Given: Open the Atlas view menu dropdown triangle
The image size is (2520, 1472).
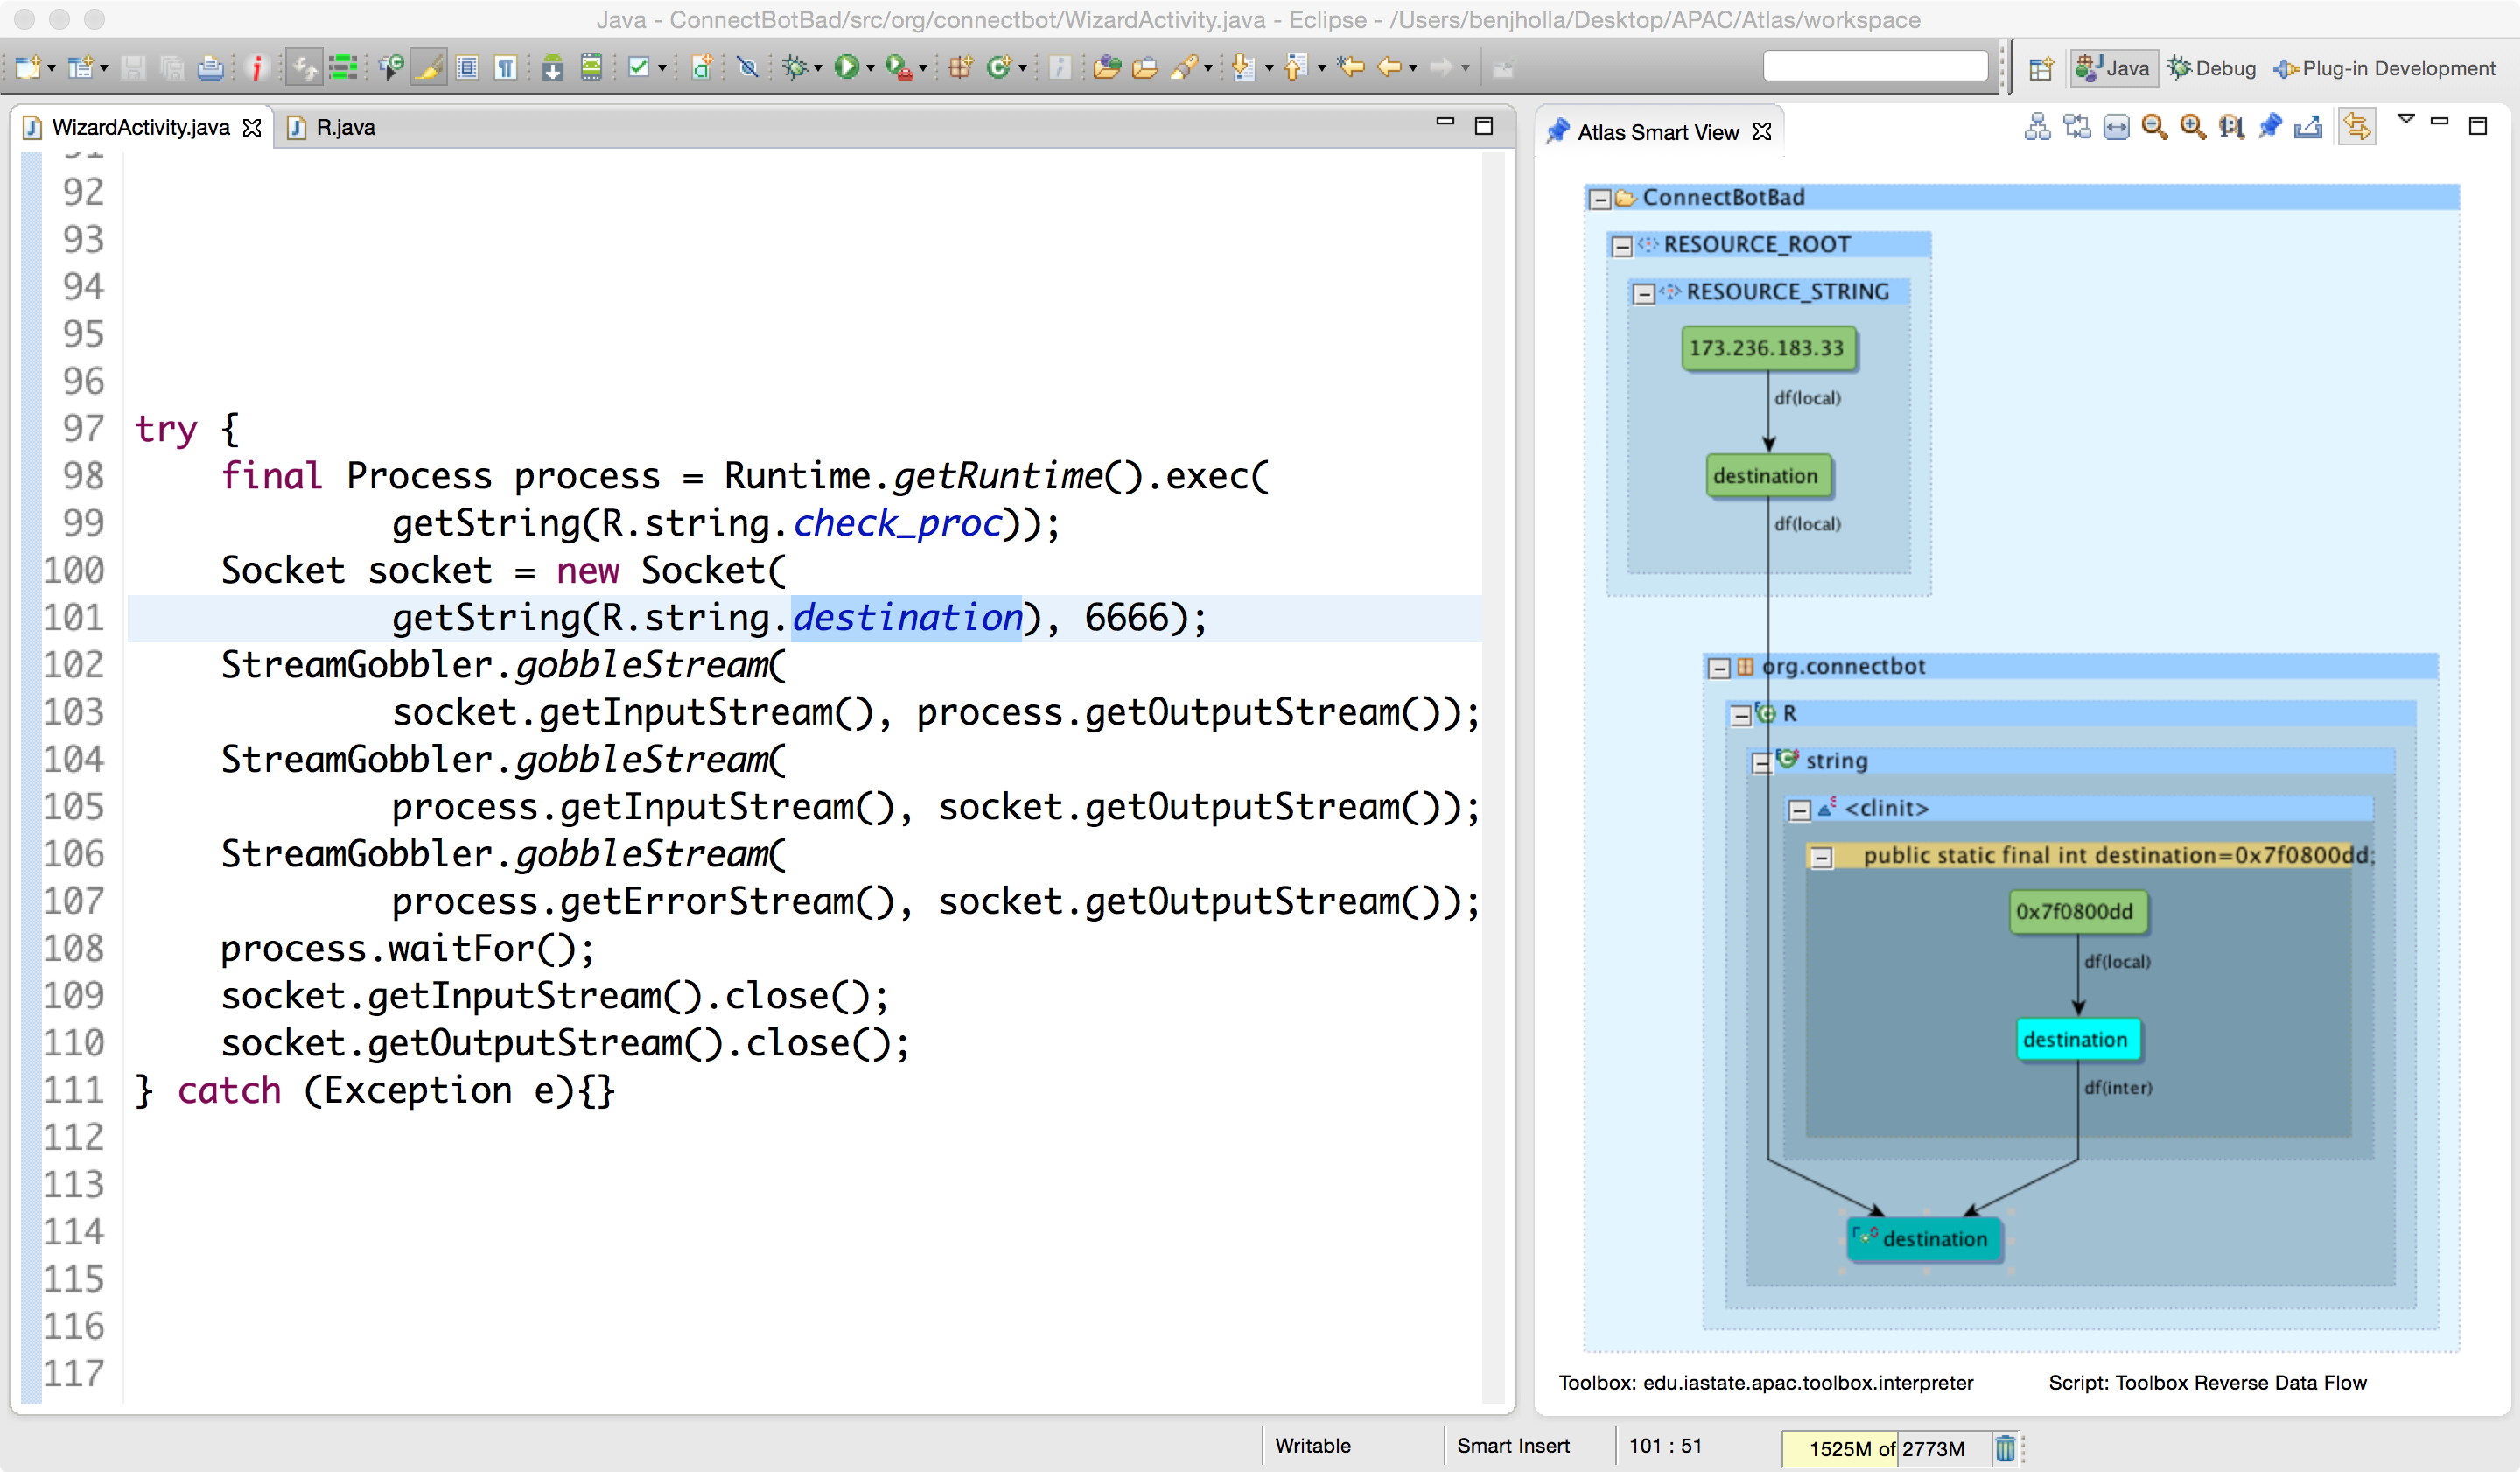Looking at the screenshot, I should click(x=2406, y=120).
